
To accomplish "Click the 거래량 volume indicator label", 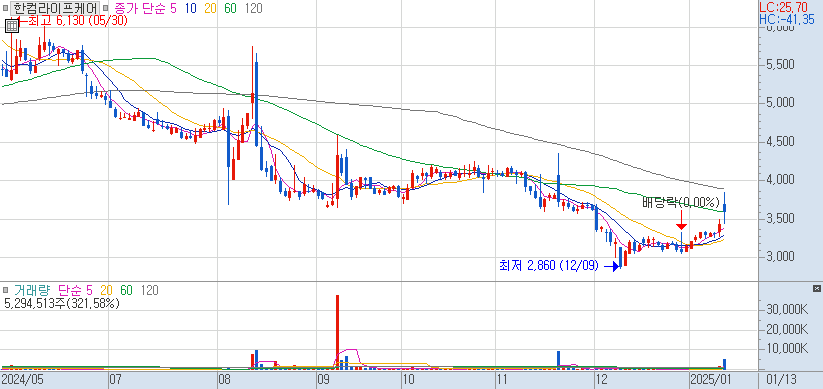I will click(x=32, y=290).
